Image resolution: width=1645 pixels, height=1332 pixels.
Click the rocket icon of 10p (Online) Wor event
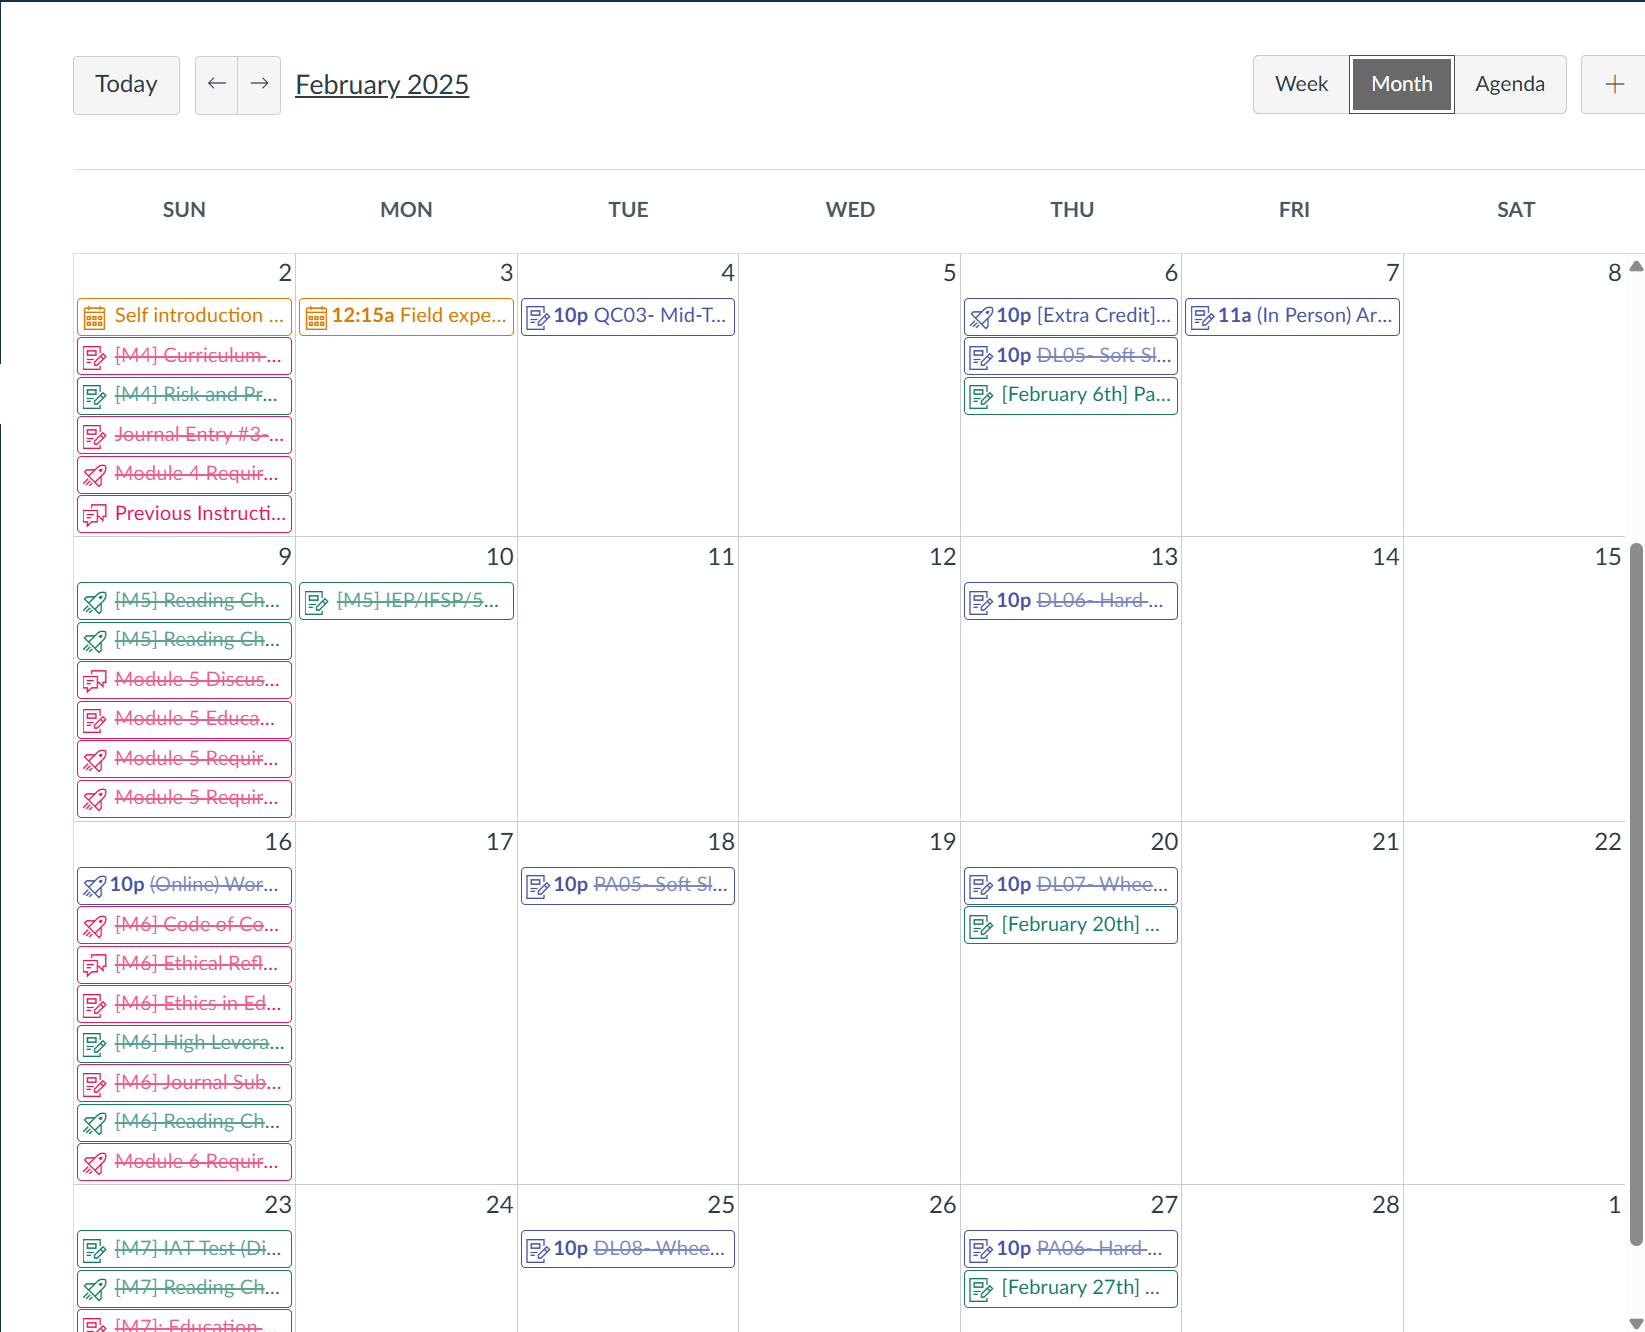tap(94, 886)
